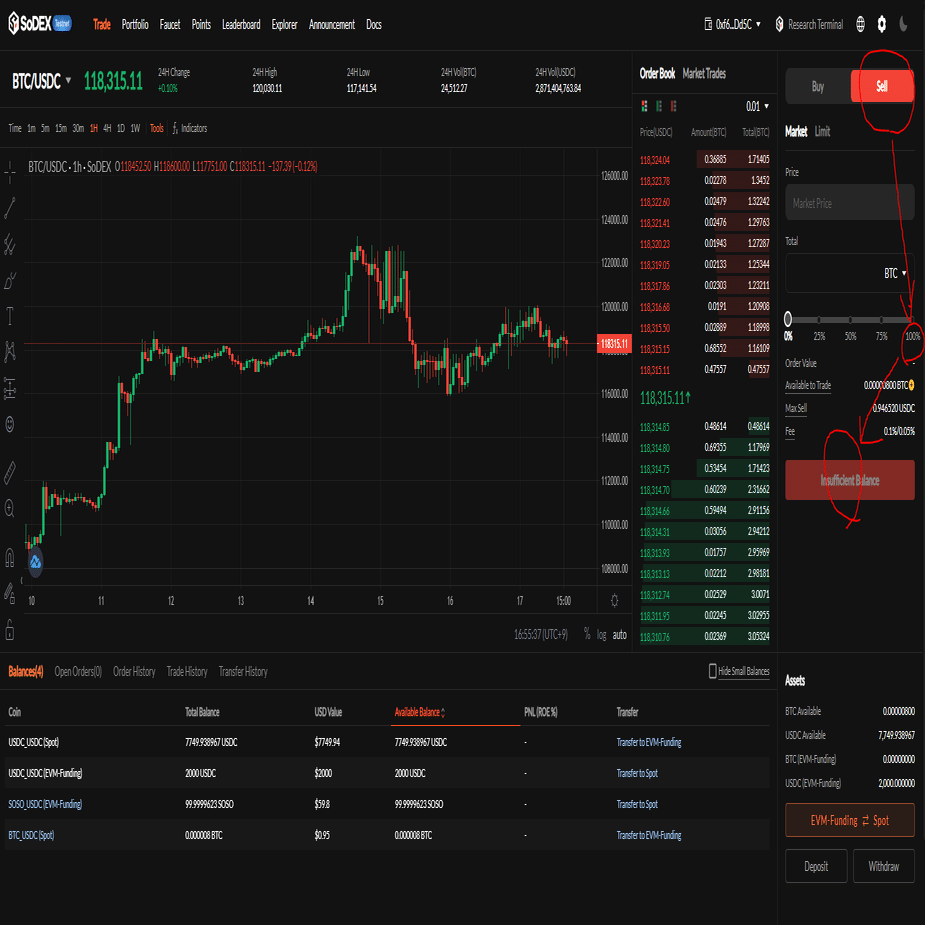925x925 pixels.
Task: Click the TradingView logo on chart
Action: (x=35, y=562)
